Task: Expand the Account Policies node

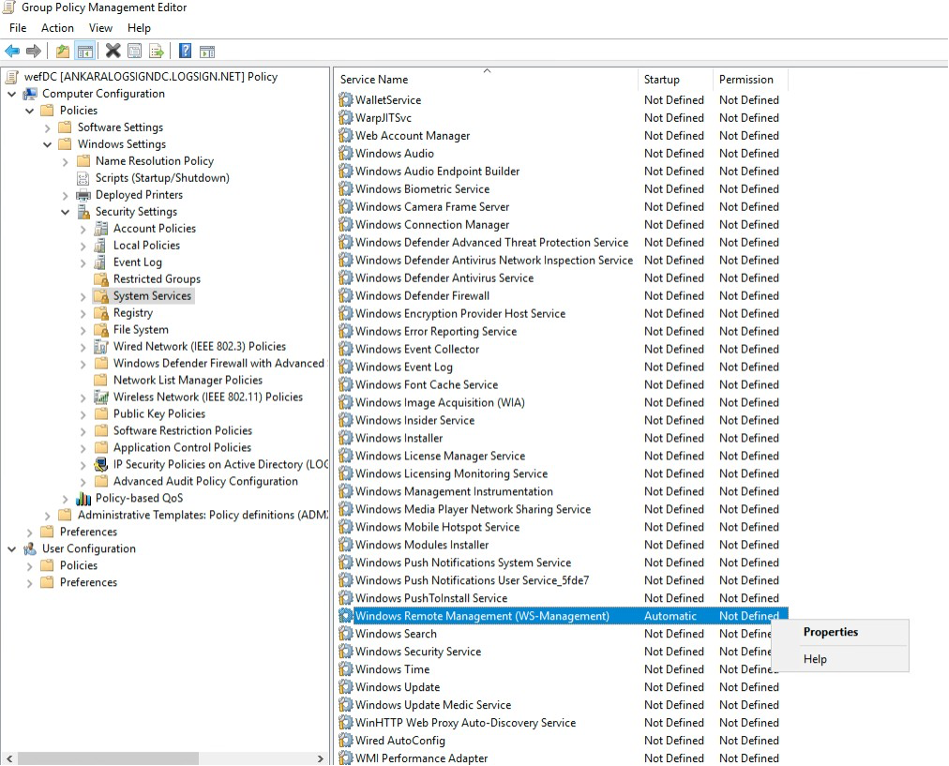Action: (x=83, y=229)
